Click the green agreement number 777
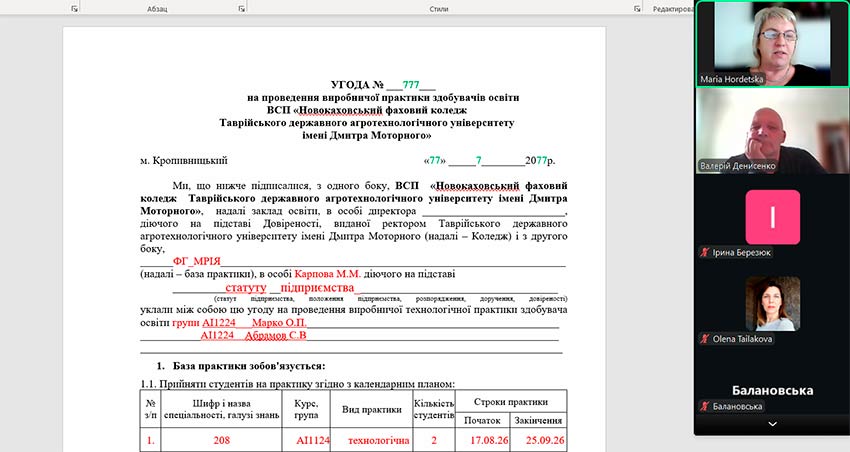Viewport: 850px width, 452px height. 411,85
